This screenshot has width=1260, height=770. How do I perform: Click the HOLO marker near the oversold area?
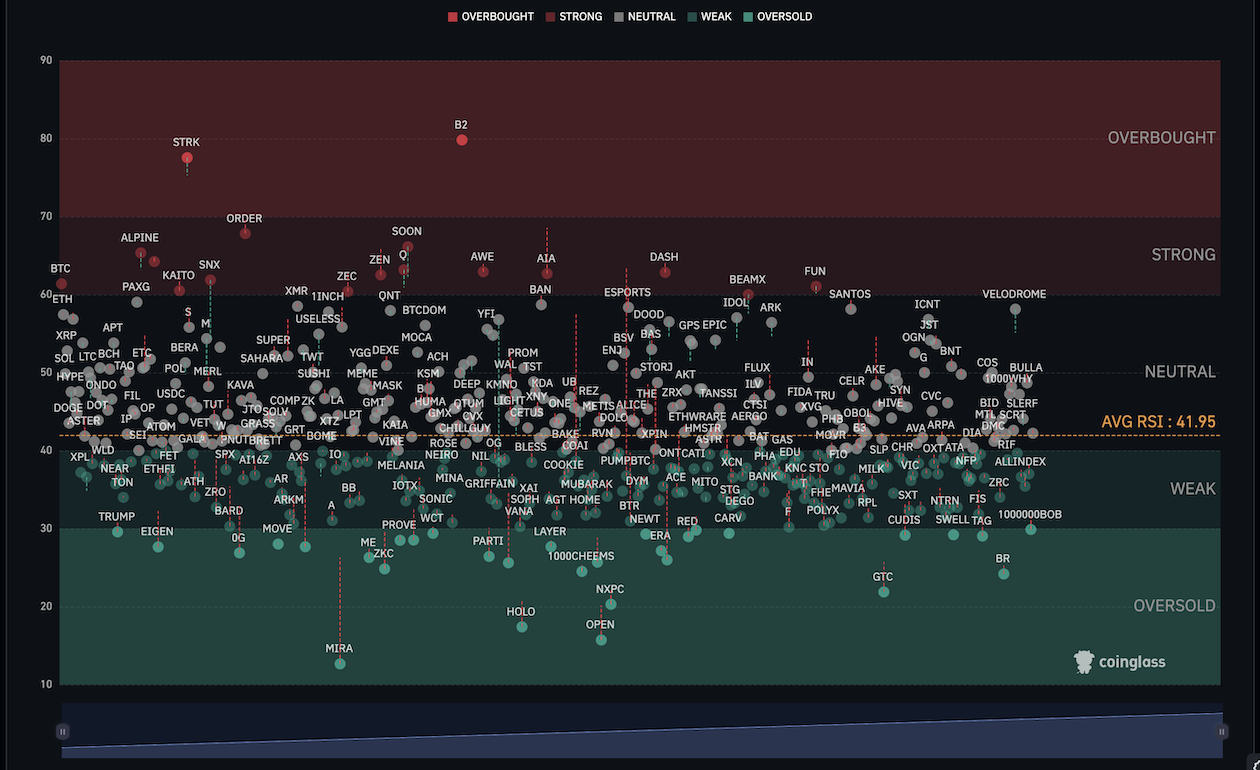click(x=521, y=626)
